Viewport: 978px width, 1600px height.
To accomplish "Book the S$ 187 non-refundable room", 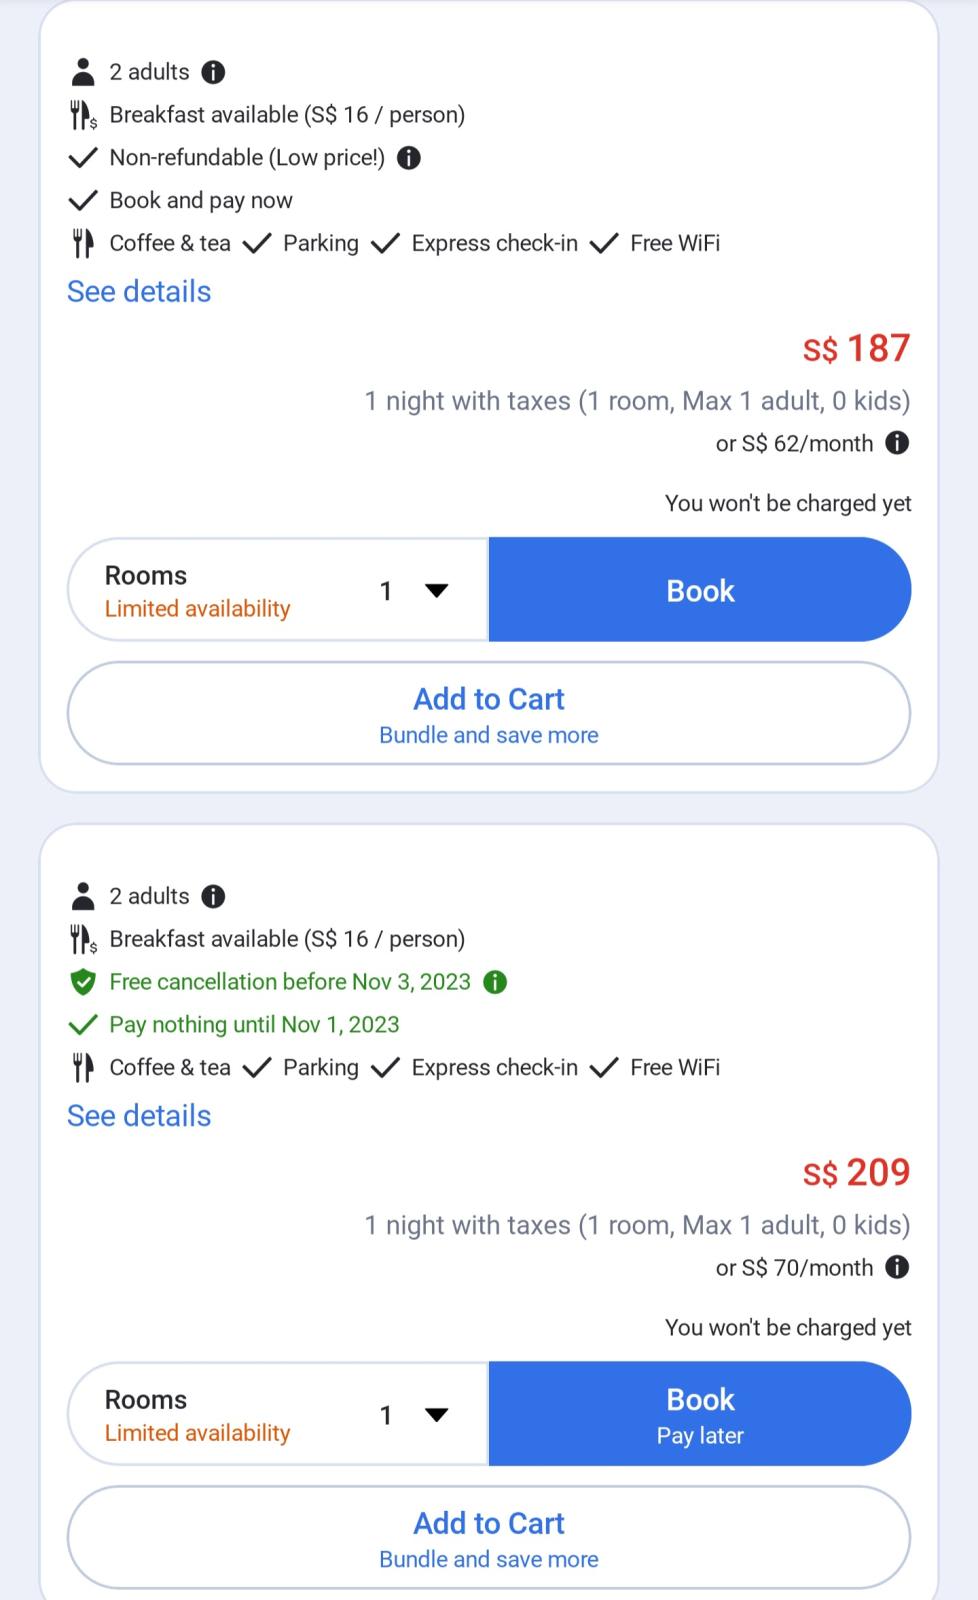I will tap(700, 590).
